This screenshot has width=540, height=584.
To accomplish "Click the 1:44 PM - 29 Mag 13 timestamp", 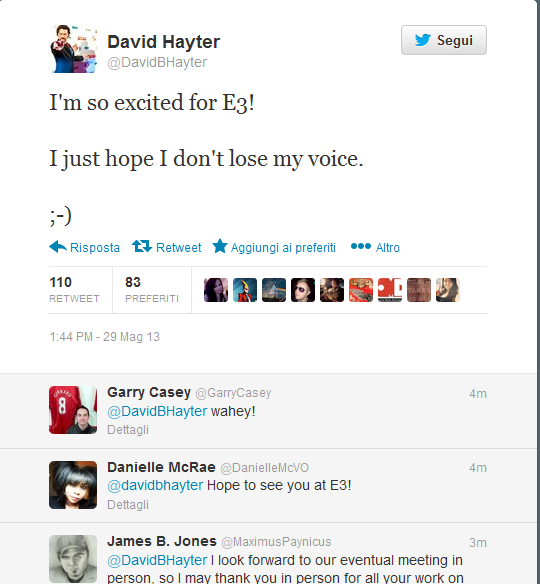I will pyautogui.click(x=104, y=337).
